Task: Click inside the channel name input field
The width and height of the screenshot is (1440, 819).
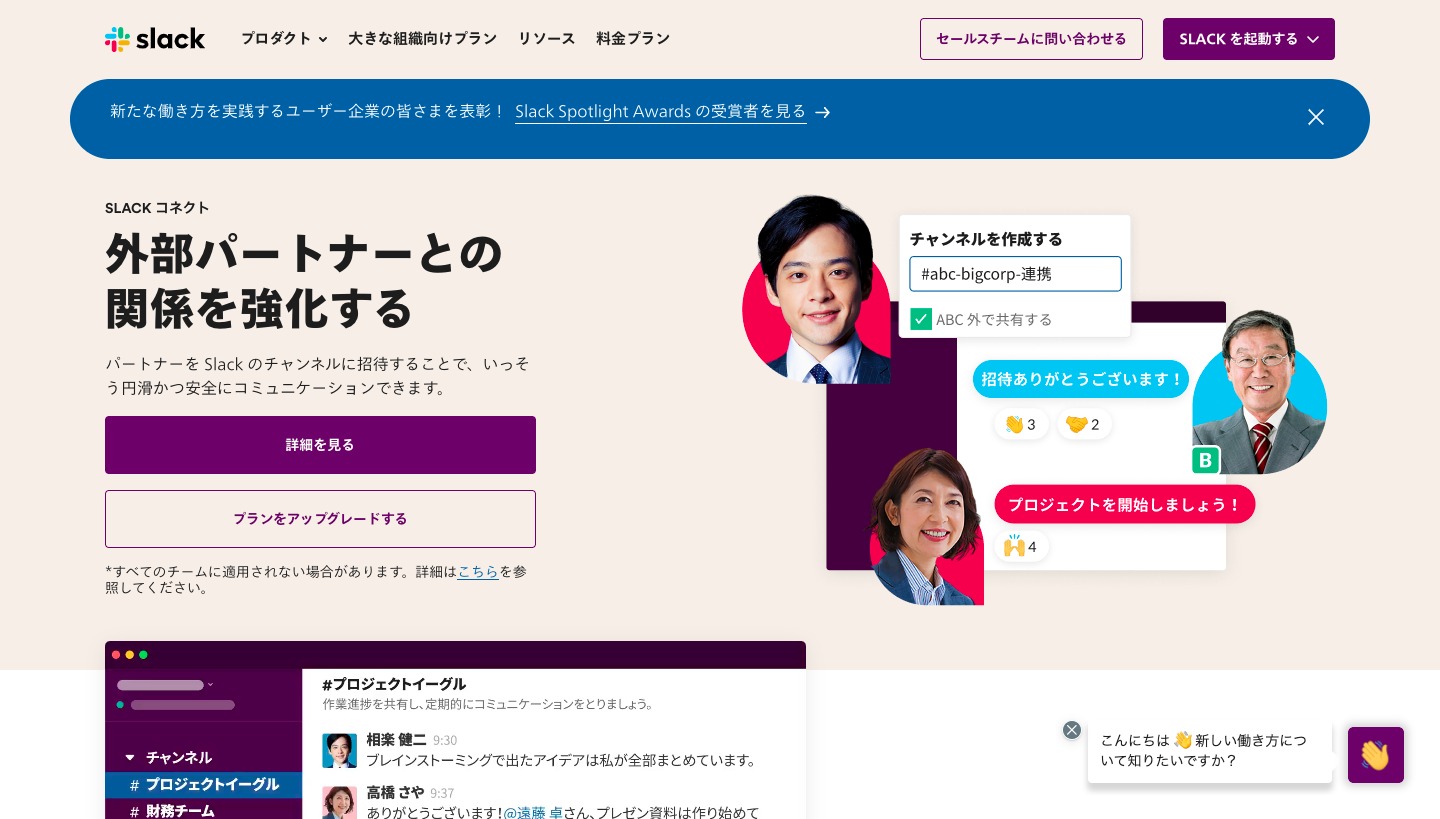Action: pyautogui.click(x=1015, y=274)
